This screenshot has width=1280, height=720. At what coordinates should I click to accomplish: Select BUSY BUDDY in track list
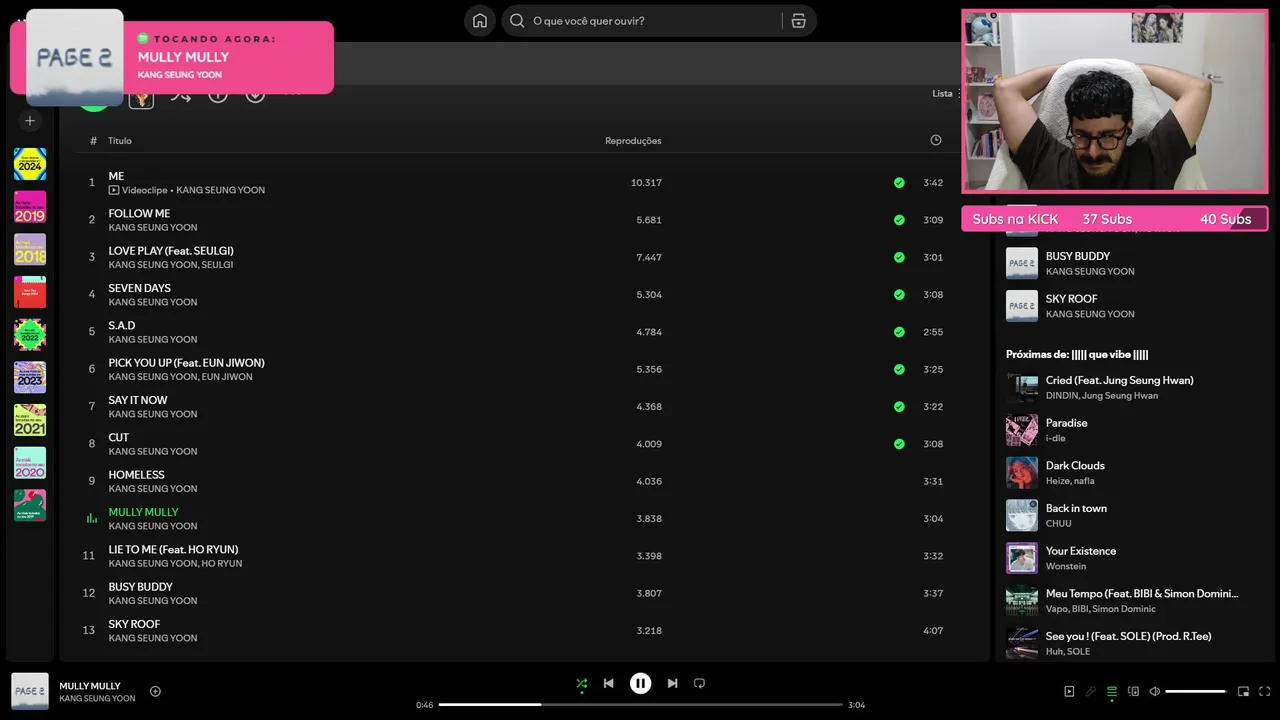(524, 594)
